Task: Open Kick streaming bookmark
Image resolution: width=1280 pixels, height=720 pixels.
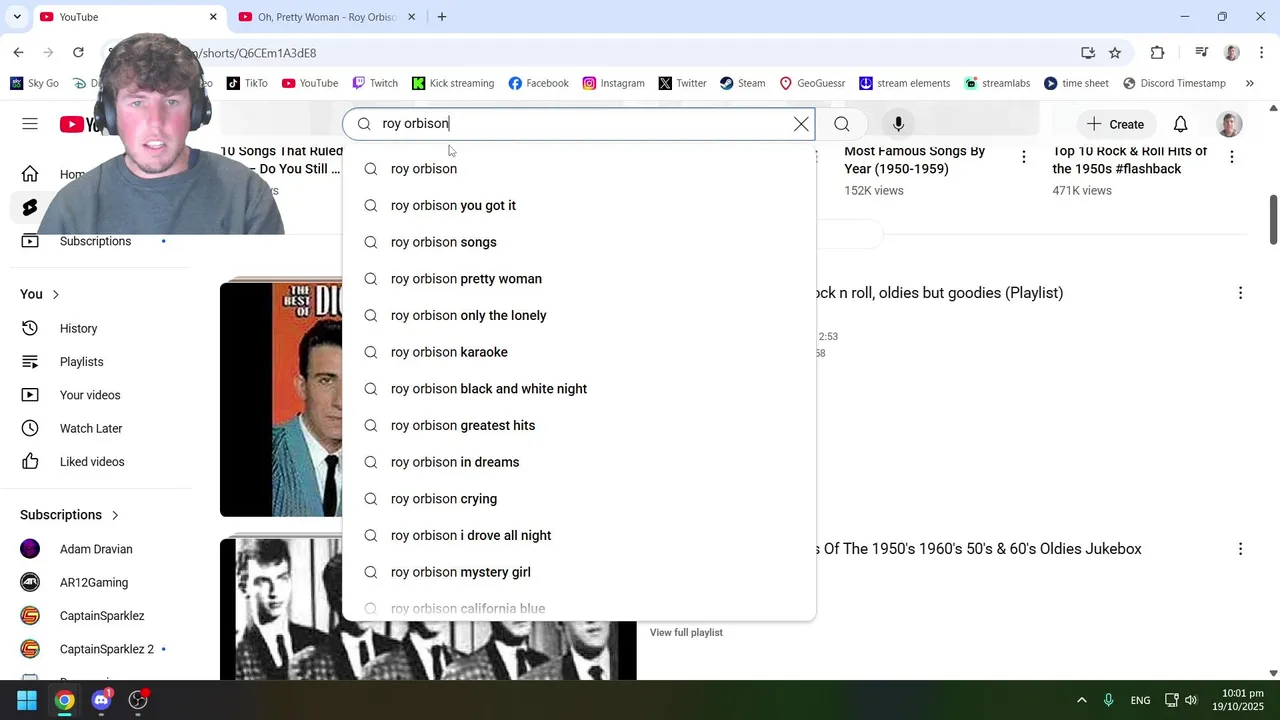Action: (x=452, y=83)
